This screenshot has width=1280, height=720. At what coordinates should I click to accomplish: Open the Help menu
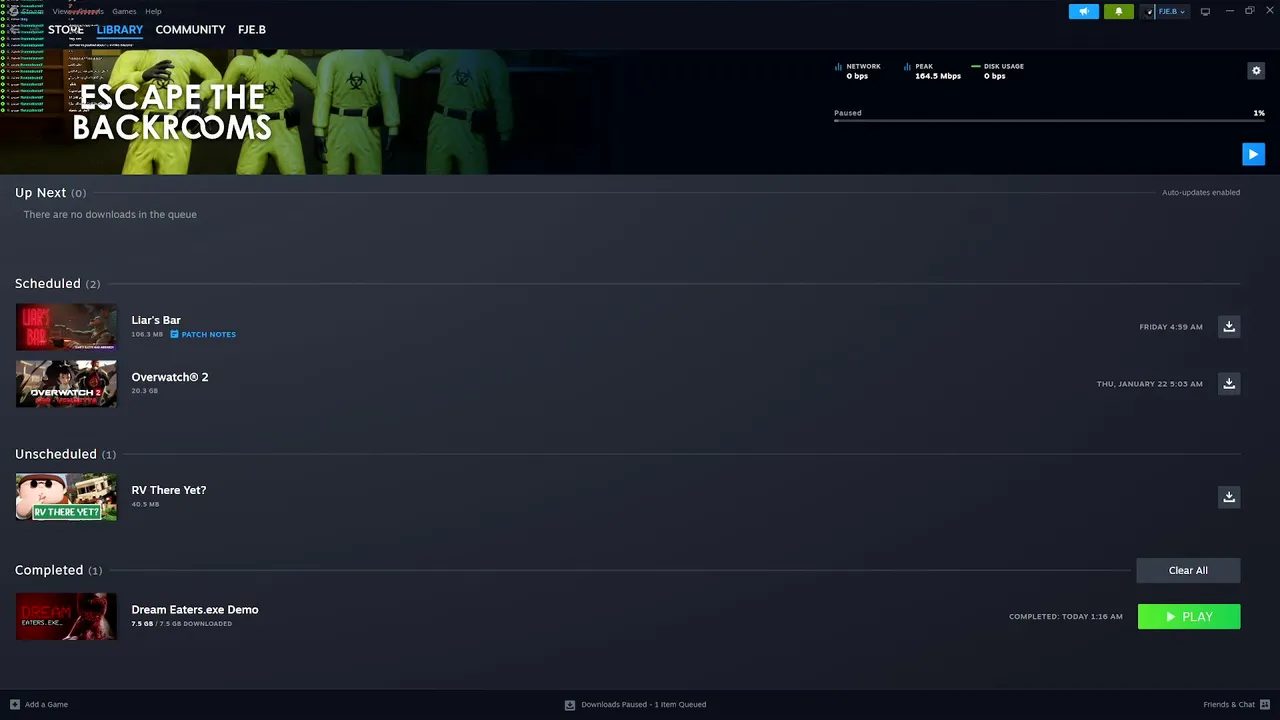click(153, 11)
